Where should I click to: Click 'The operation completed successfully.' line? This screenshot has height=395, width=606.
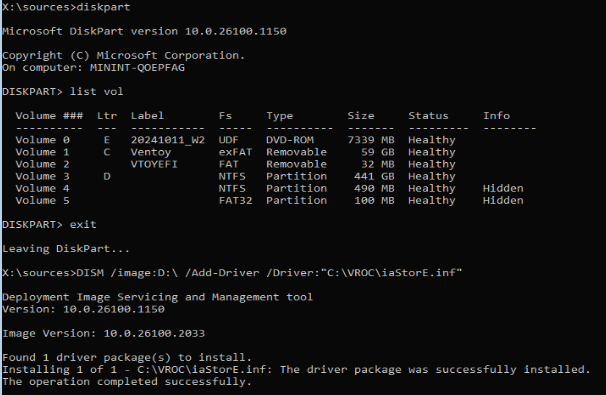127,382
